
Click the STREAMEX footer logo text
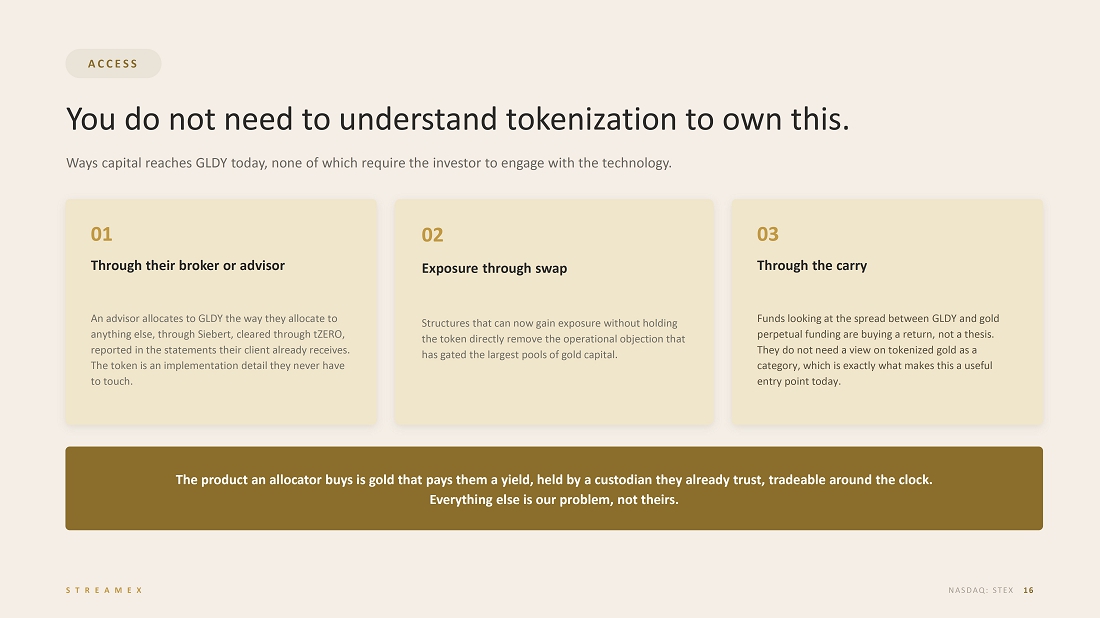105,590
